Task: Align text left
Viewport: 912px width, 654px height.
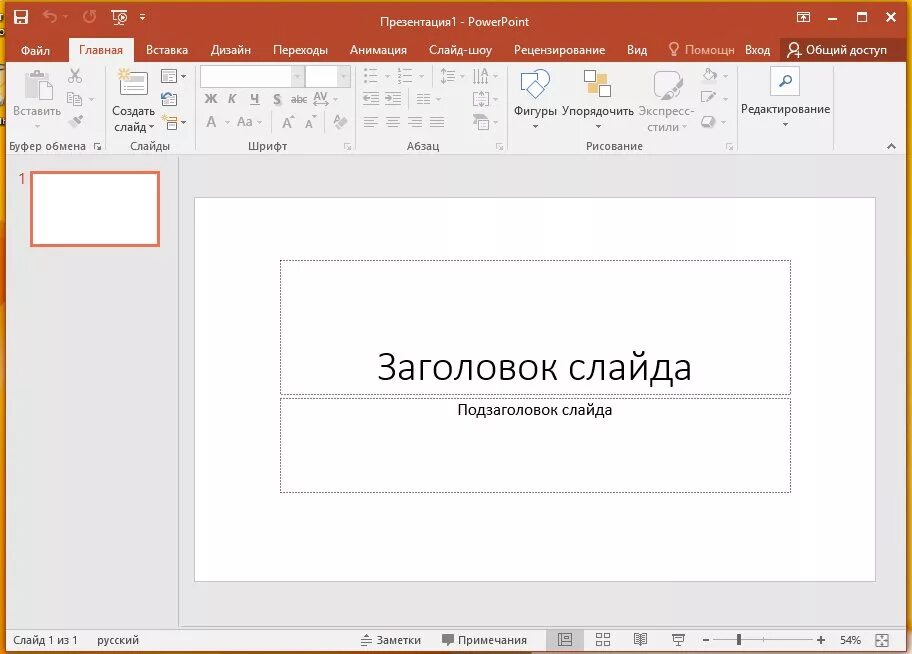Action: coord(370,122)
